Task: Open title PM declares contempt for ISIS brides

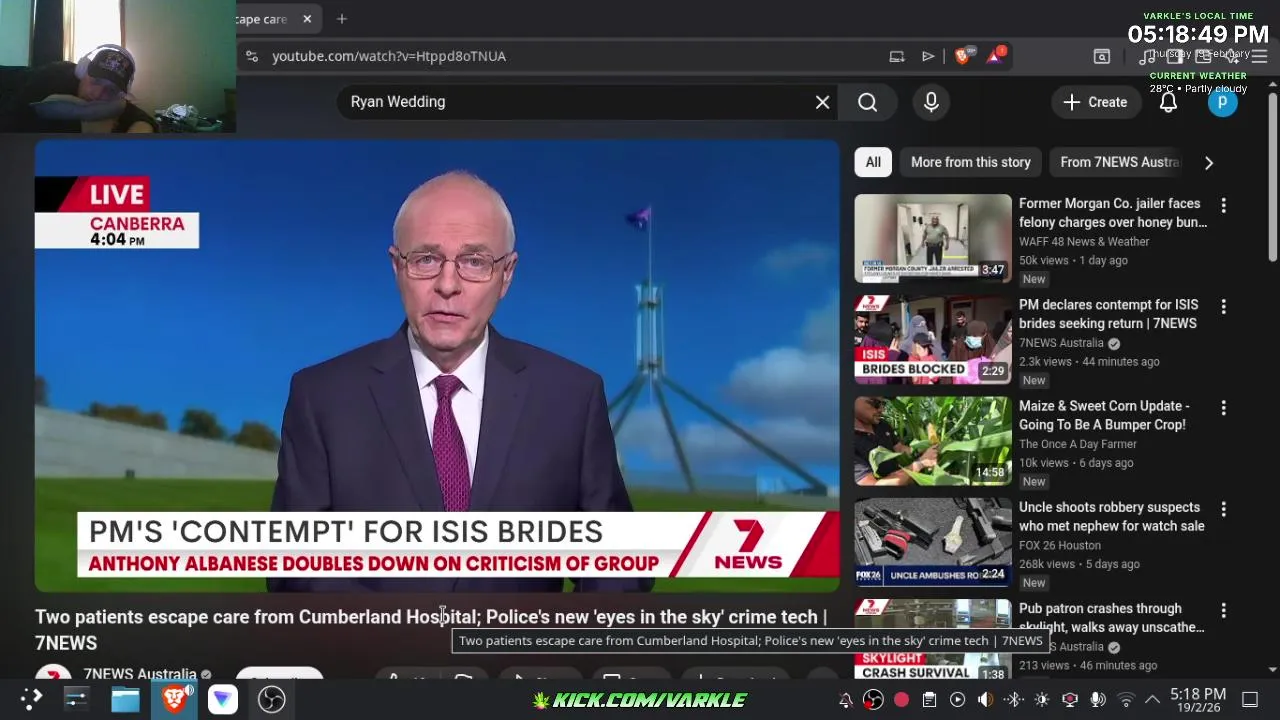Action: click(x=1108, y=314)
